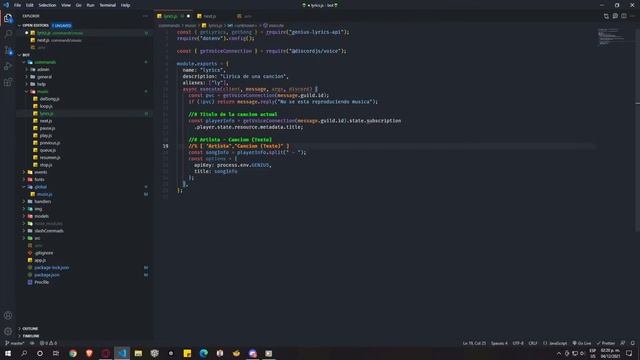The image size is (640, 360).
Task: Open the Search view in activity bar
Action: (8, 34)
